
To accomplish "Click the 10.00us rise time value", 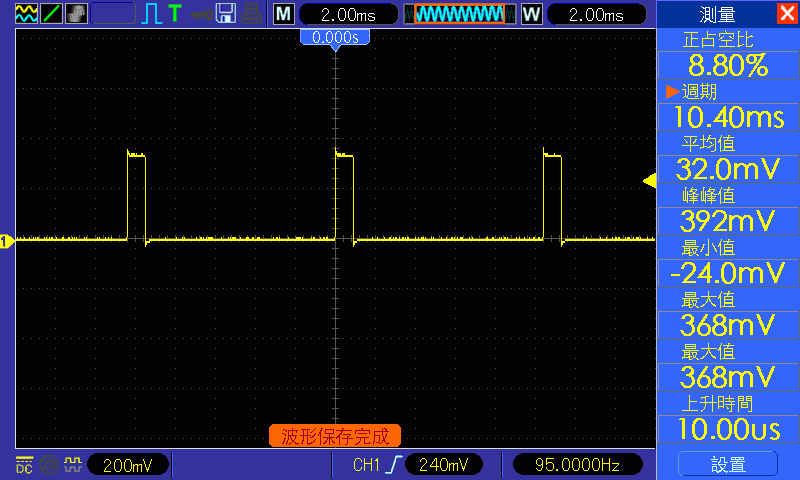I will pos(728,430).
